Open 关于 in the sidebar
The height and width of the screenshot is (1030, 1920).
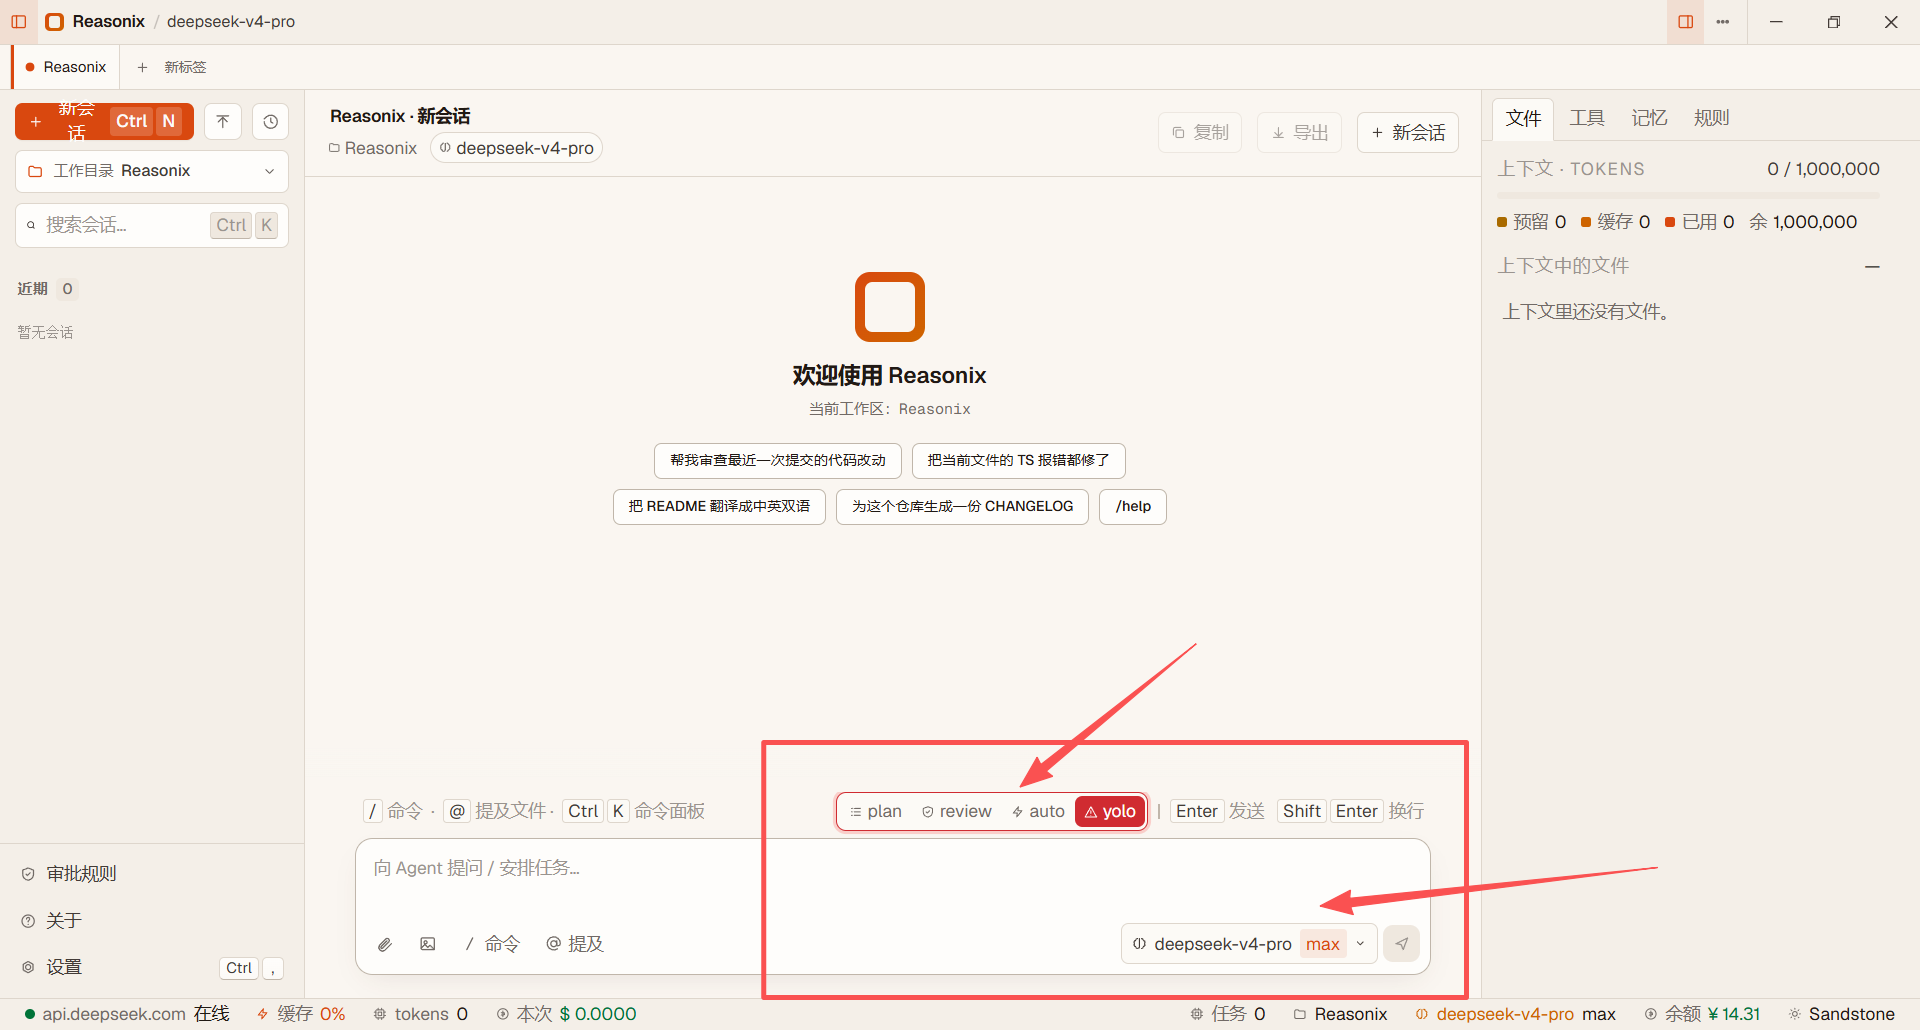click(x=152, y=921)
